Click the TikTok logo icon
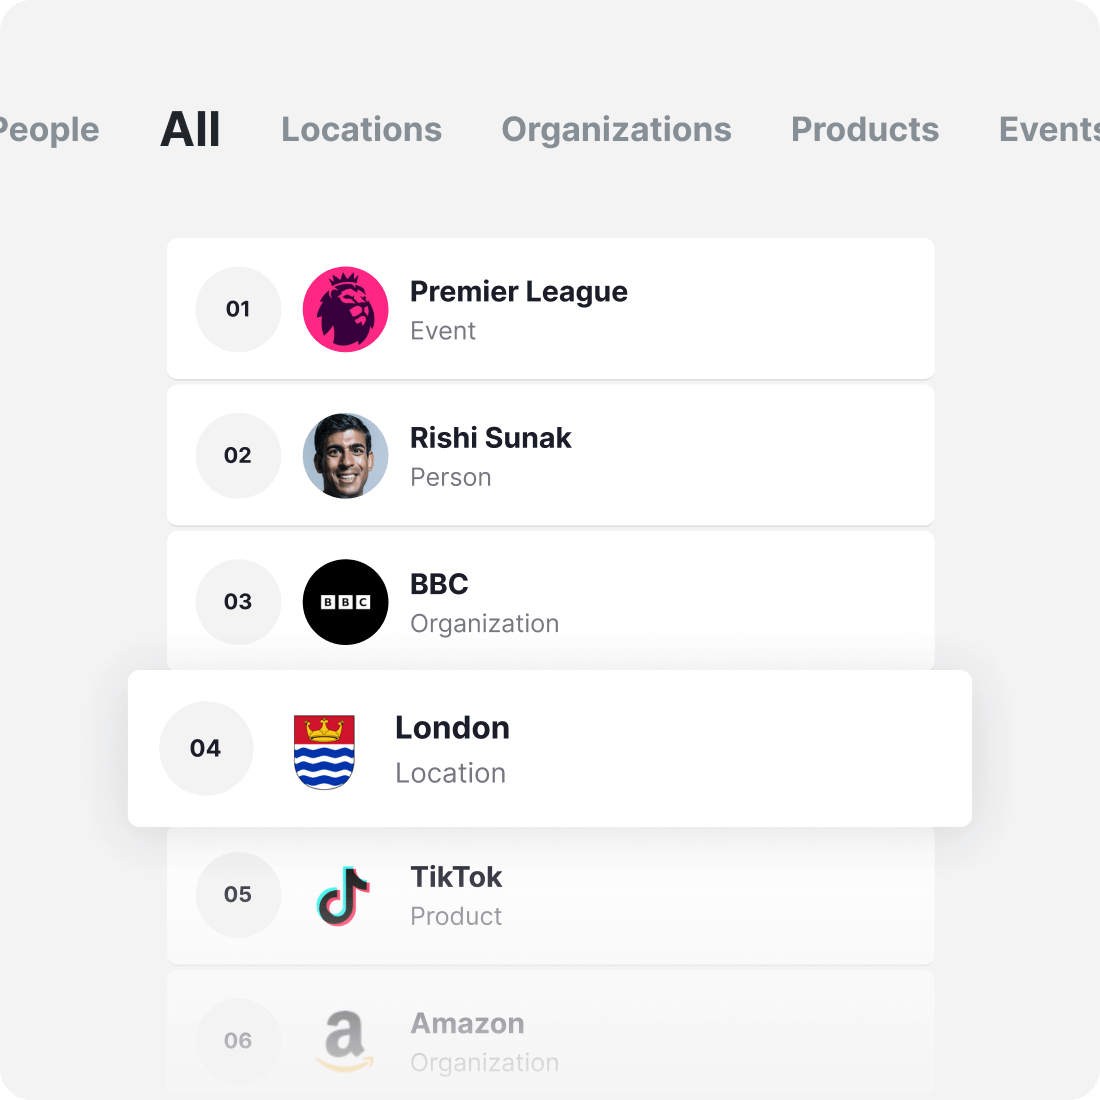 (343, 895)
